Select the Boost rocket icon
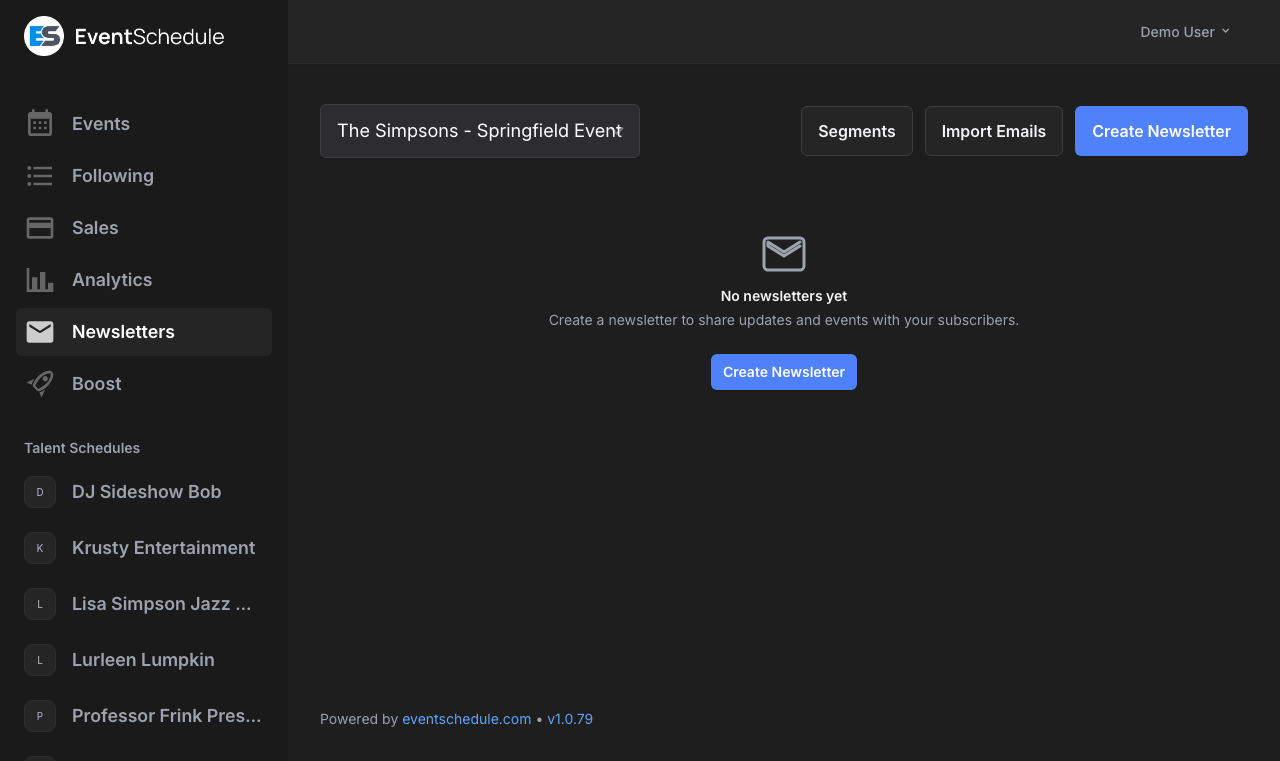This screenshot has width=1280, height=761. coord(40,383)
